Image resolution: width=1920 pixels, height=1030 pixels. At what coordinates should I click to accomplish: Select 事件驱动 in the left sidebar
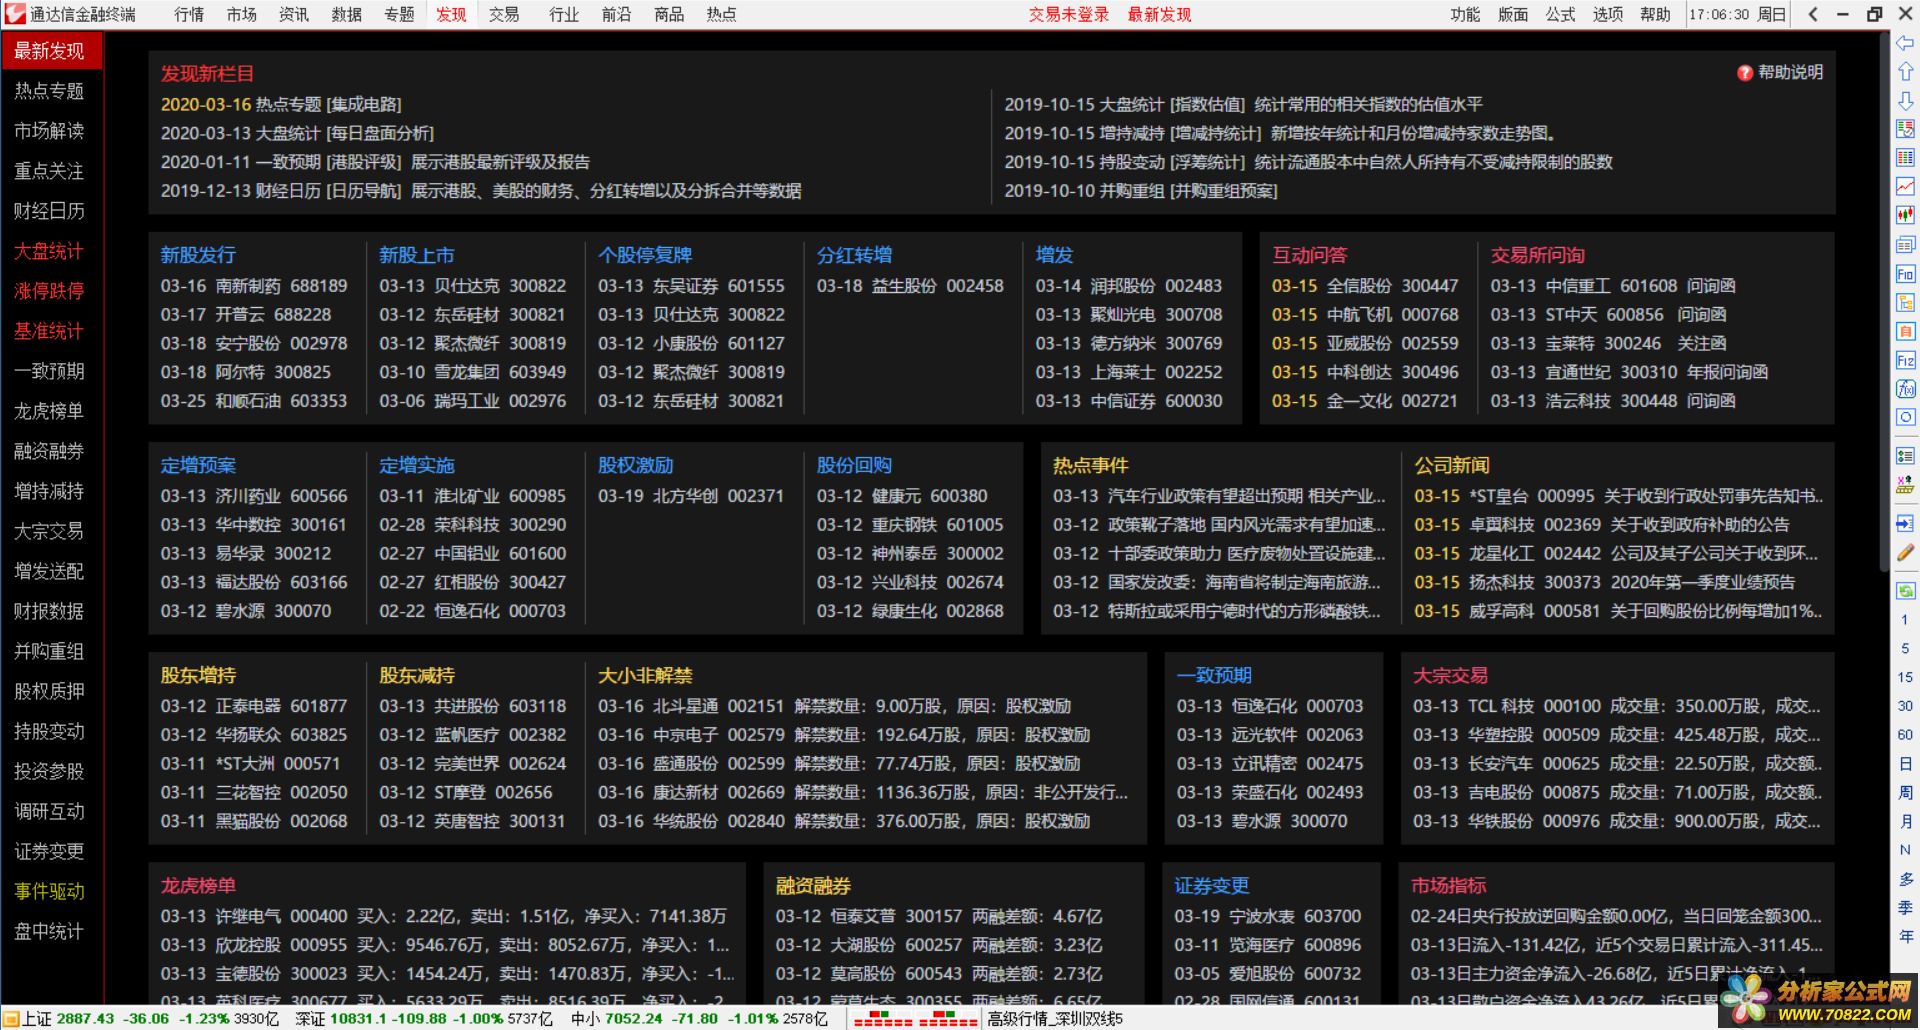pos(50,891)
